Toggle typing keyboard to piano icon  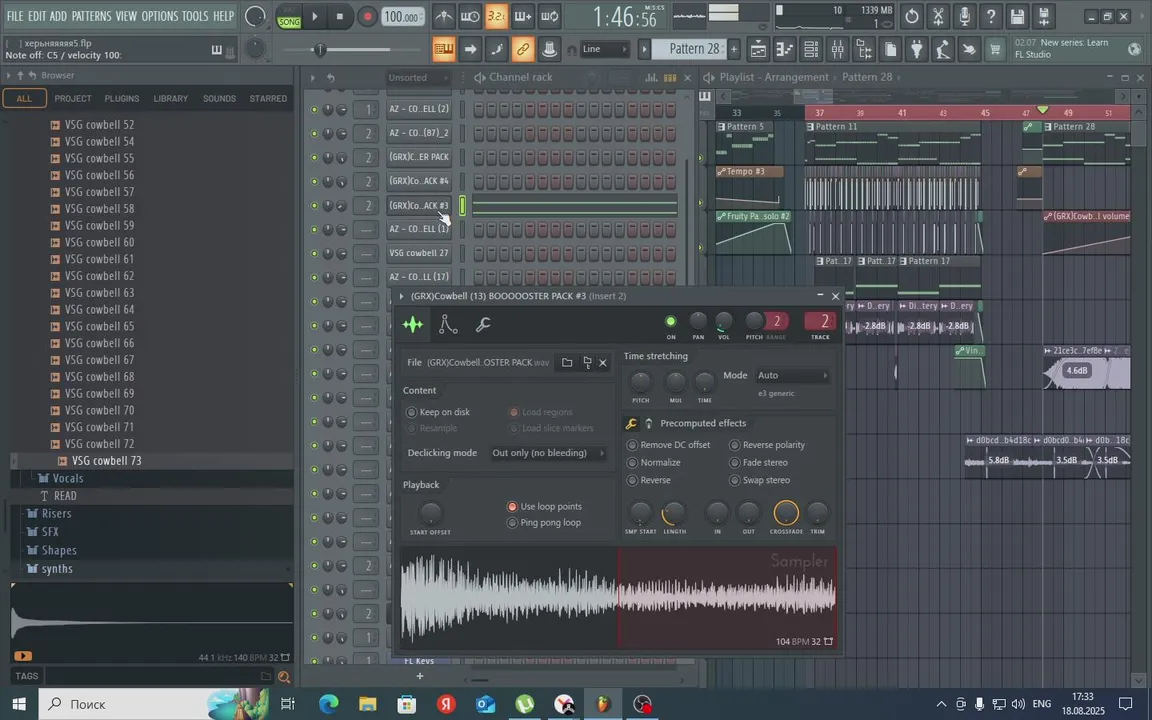coord(444,49)
